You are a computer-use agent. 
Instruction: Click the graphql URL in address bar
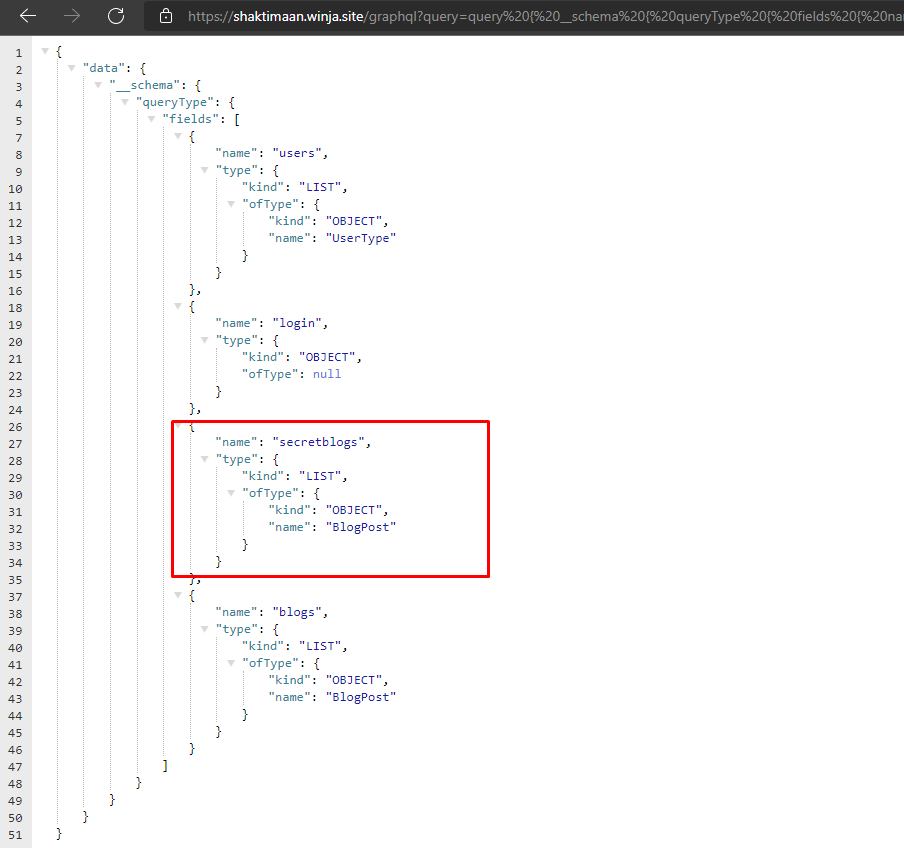(x=545, y=16)
